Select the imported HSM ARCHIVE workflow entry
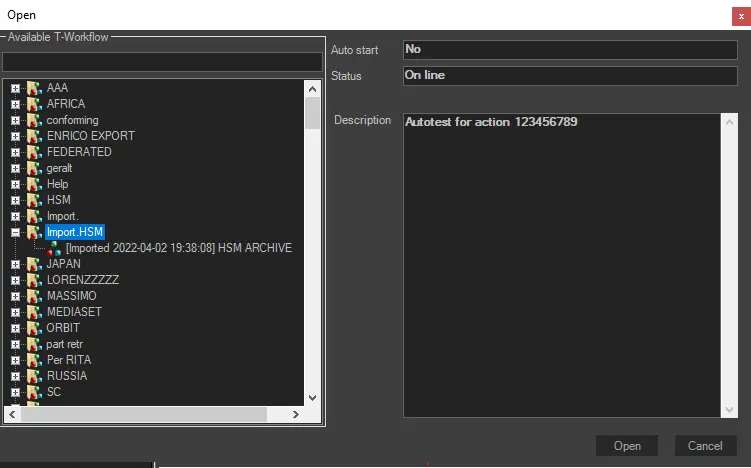This screenshot has height=468, width=751. pyautogui.click(x=178, y=248)
